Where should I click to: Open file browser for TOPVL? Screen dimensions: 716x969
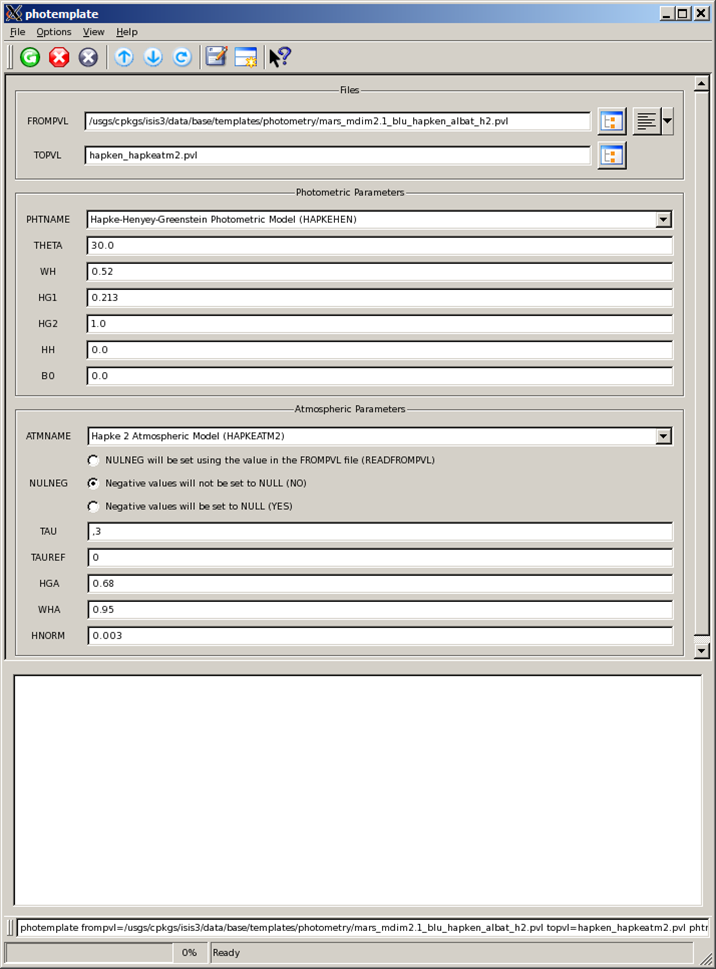tap(612, 155)
